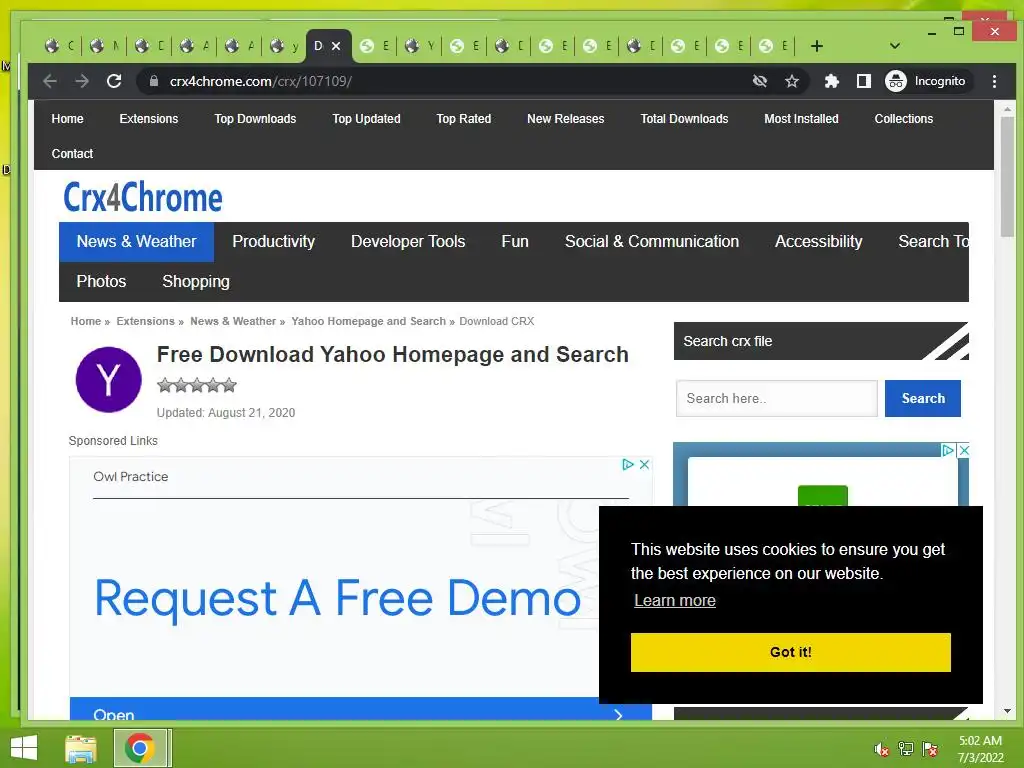
Task: Dismiss cookie notice with Got it!
Action: (x=790, y=652)
